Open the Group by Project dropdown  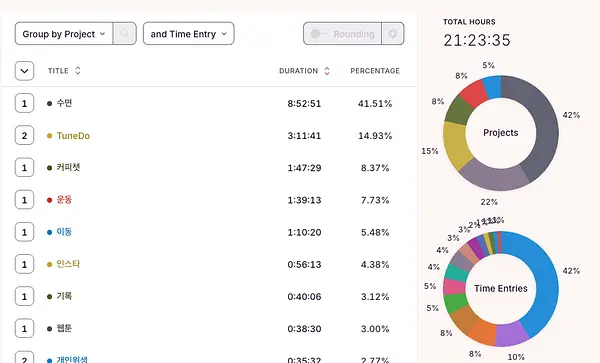click(x=64, y=34)
